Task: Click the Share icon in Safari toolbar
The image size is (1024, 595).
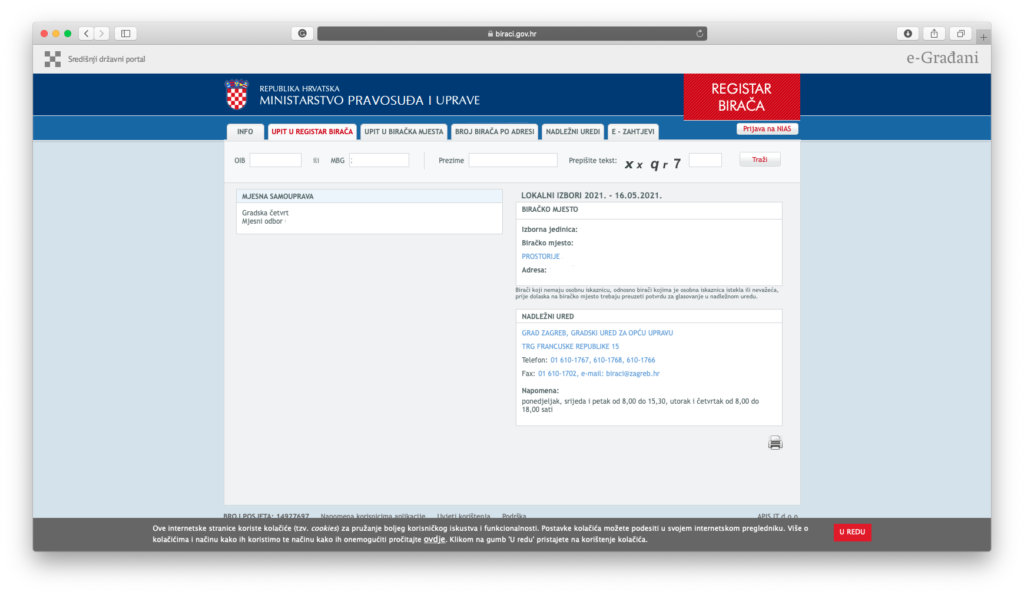Action: coord(934,33)
